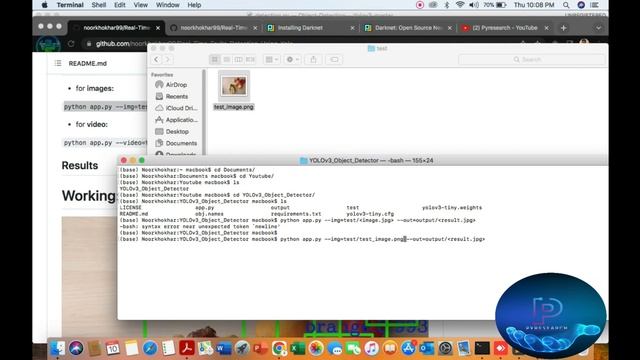The height and width of the screenshot is (360, 640).
Task: Open the Apple menu
Action: [x=44, y=5]
